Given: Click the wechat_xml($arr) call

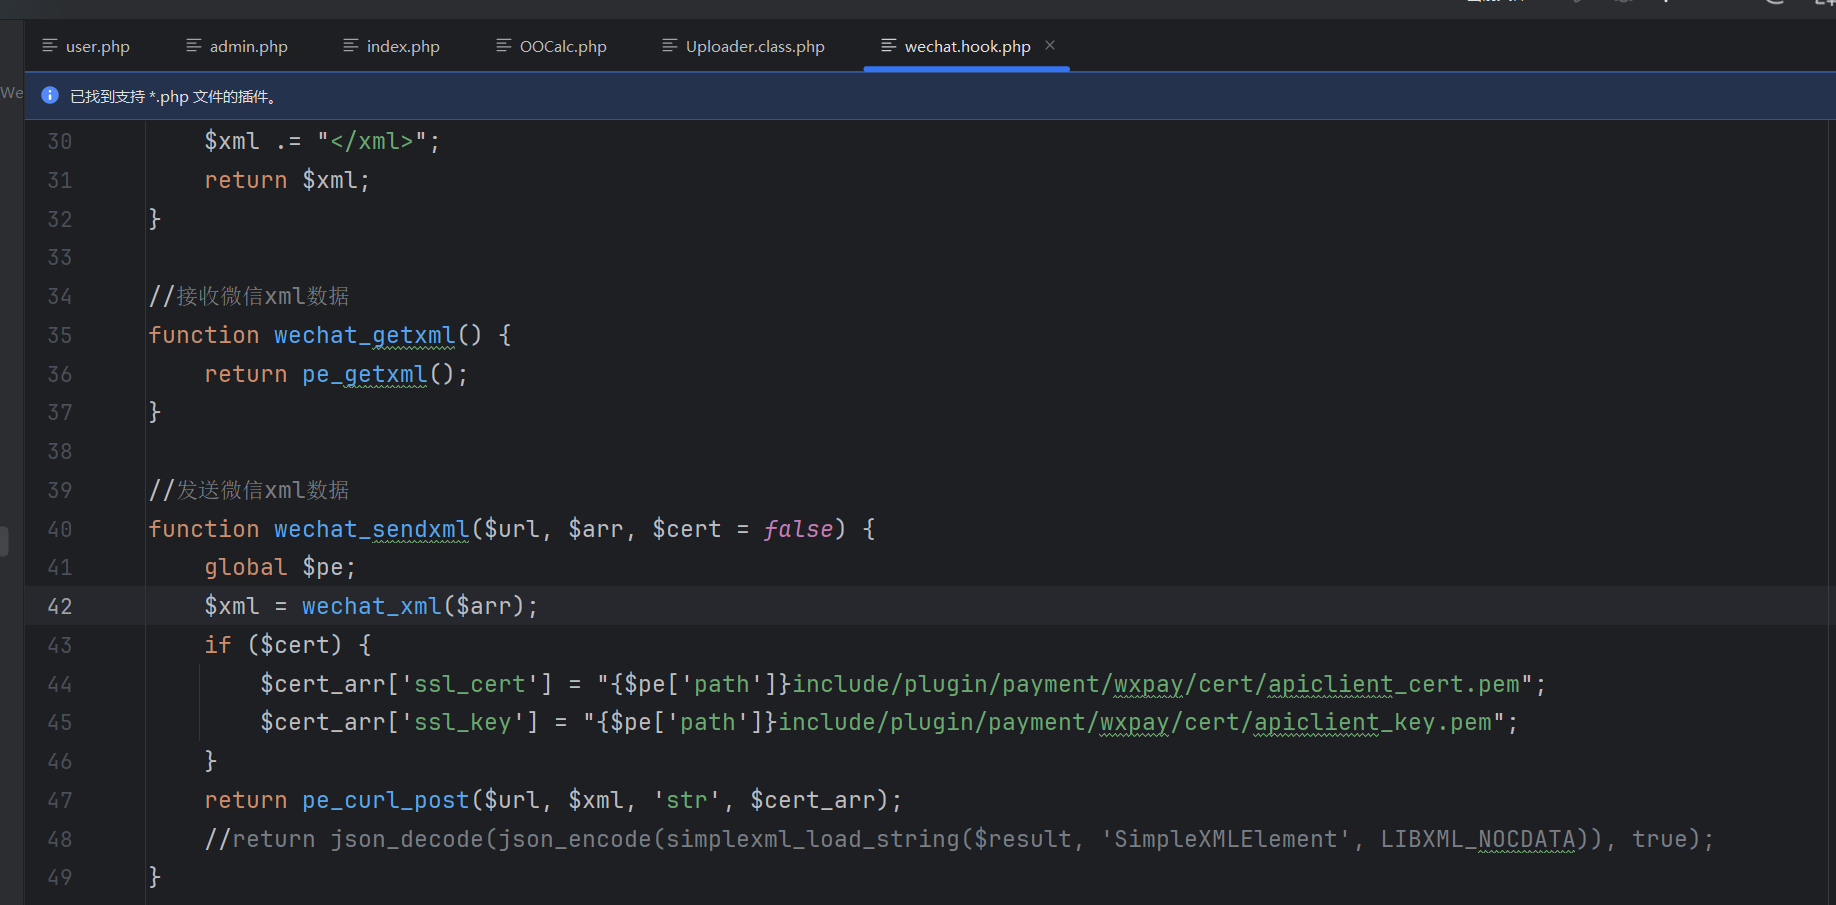Looking at the screenshot, I should click(413, 607).
